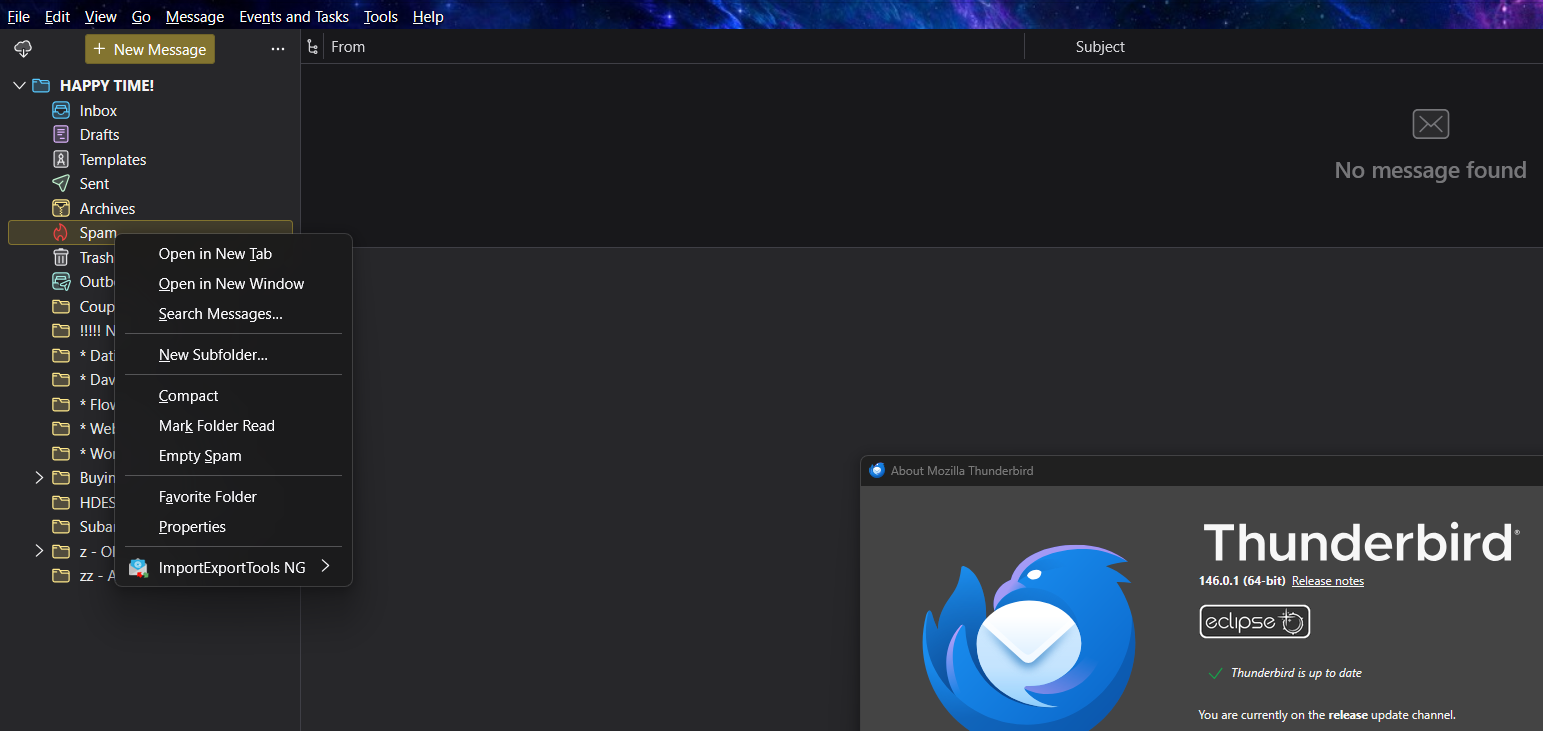This screenshot has height=731, width=1543.
Task: Click the Inbox folder icon
Action: click(x=61, y=111)
